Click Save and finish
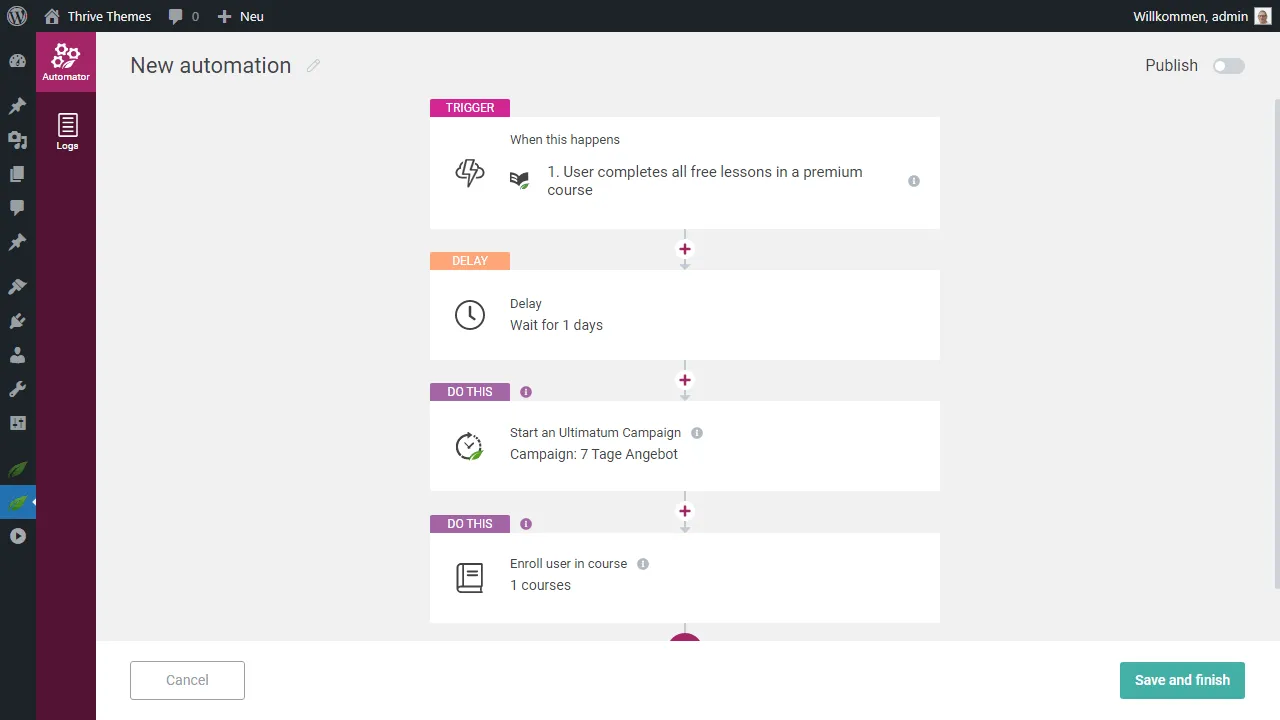 tap(1182, 680)
